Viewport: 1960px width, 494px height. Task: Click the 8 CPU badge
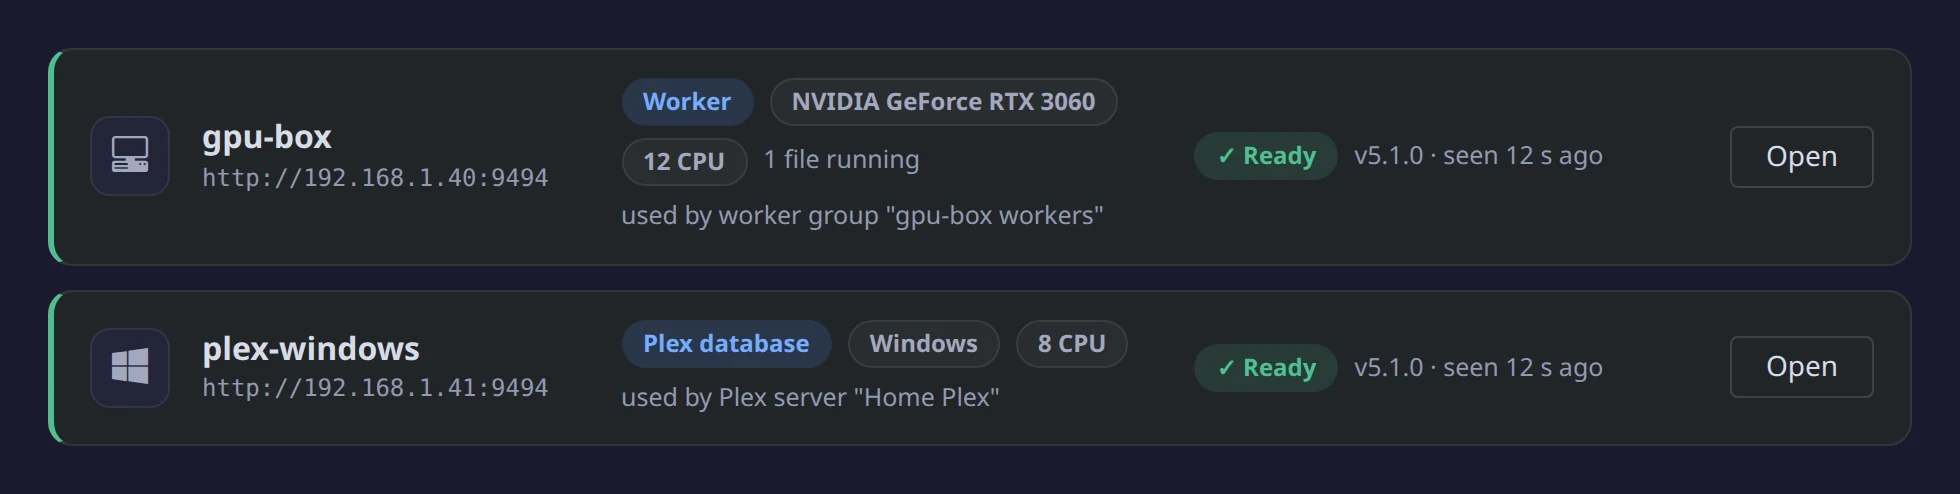point(1071,344)
